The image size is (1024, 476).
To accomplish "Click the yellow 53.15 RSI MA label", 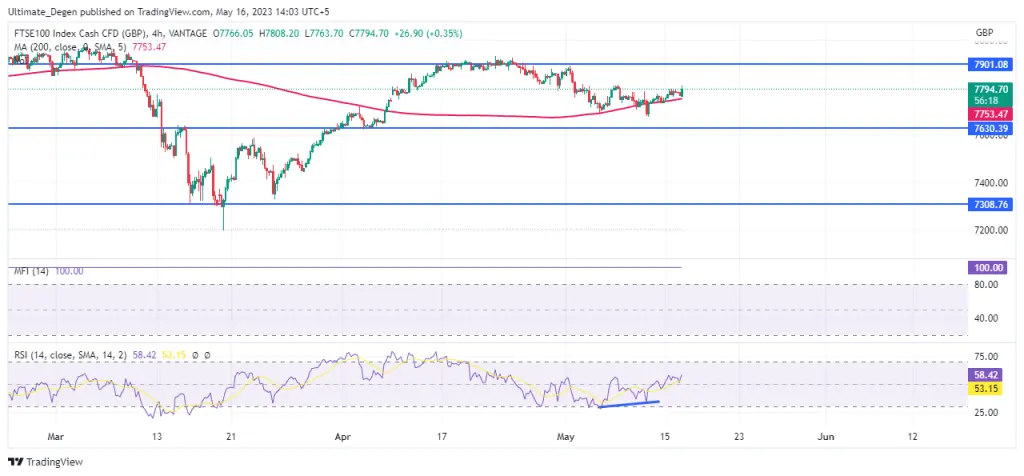I will [x=984, y=389].
